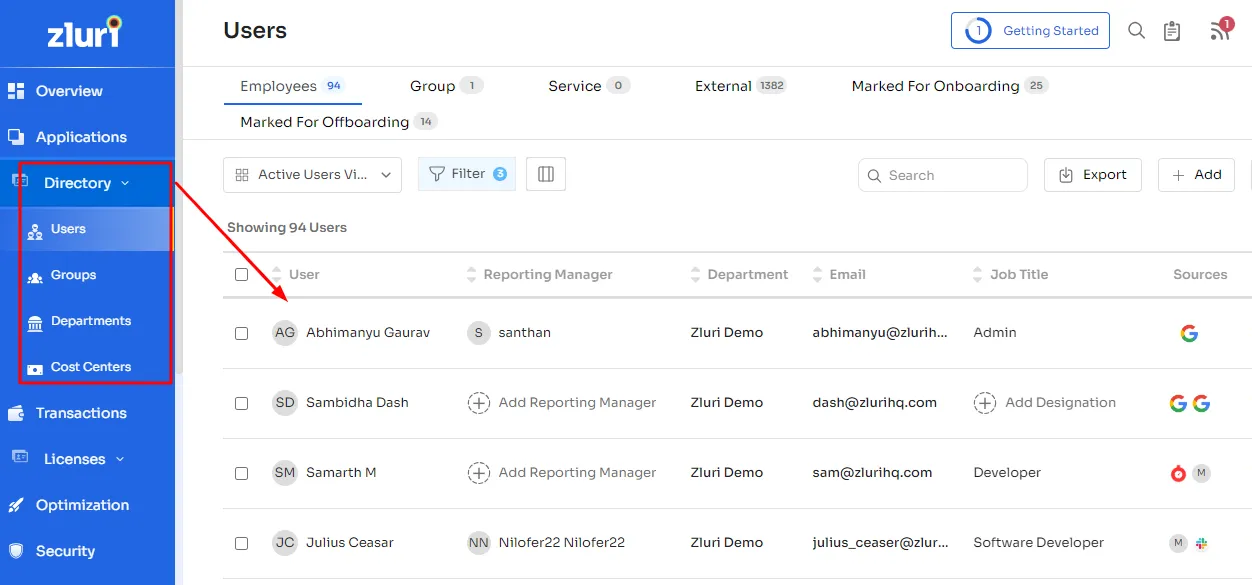The image size is (1252, 585).
Task: Click the column layout icon button
Action: 546,174
